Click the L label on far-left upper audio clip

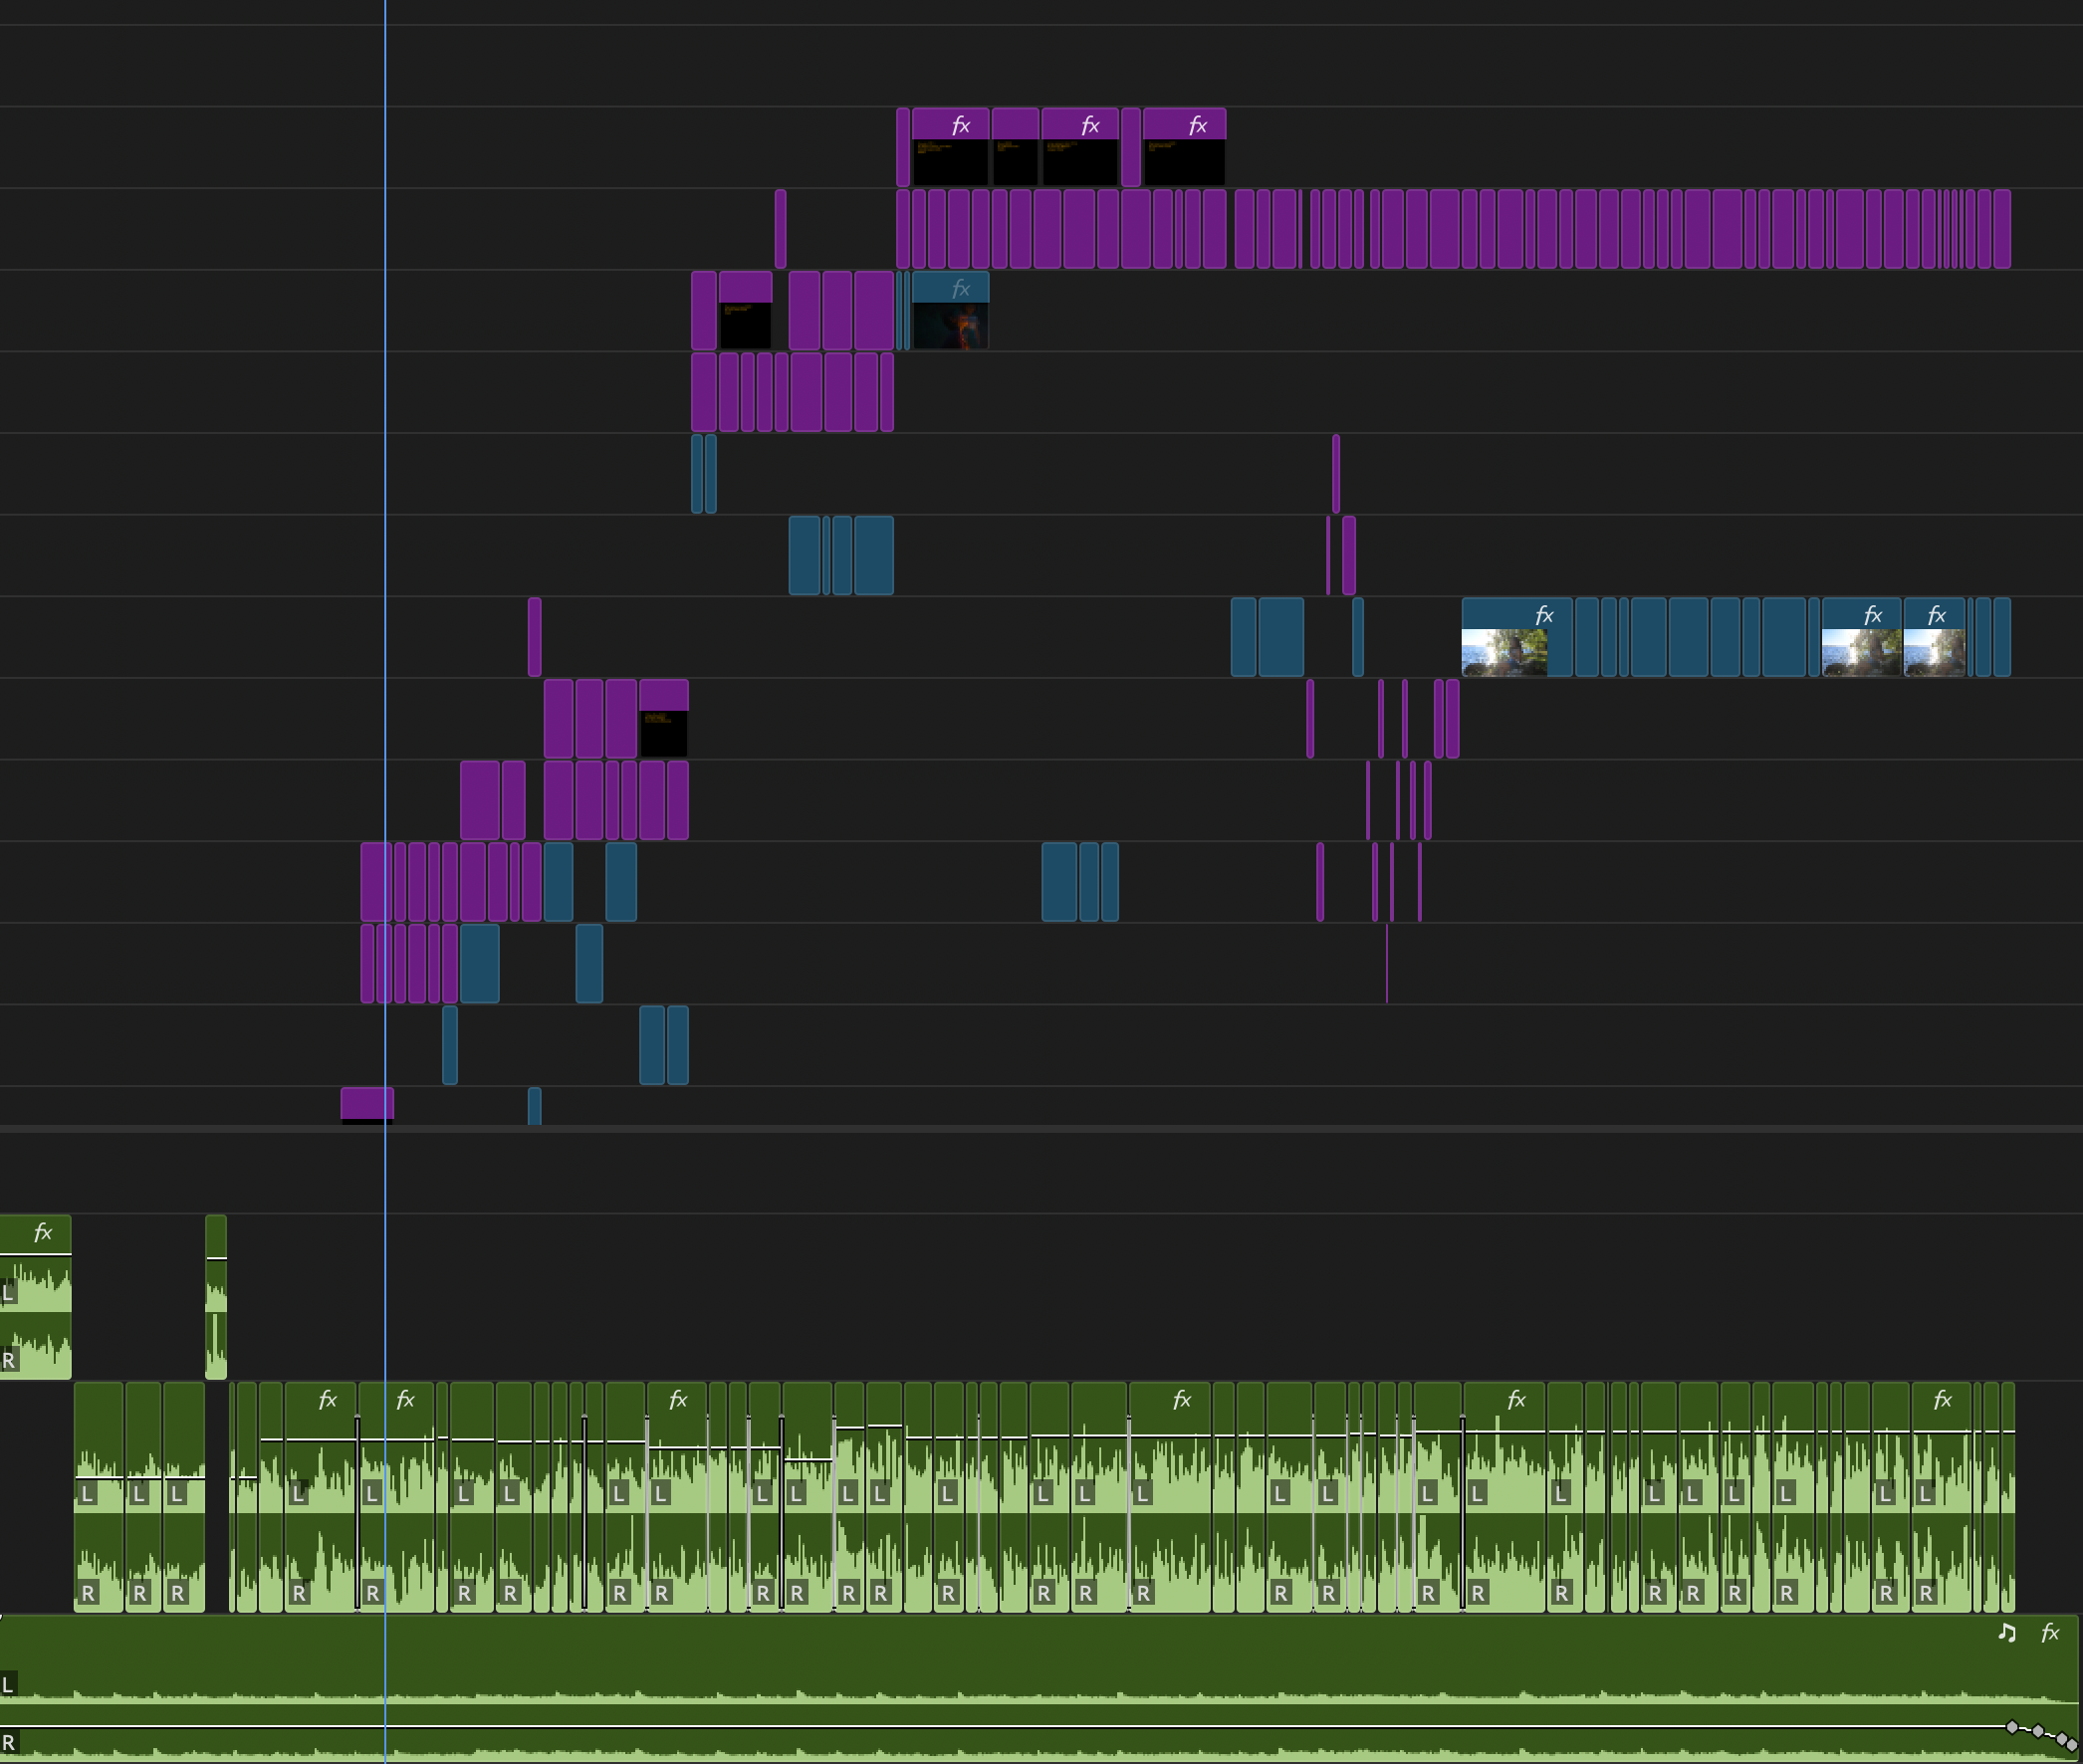[x=8, y=1292]
